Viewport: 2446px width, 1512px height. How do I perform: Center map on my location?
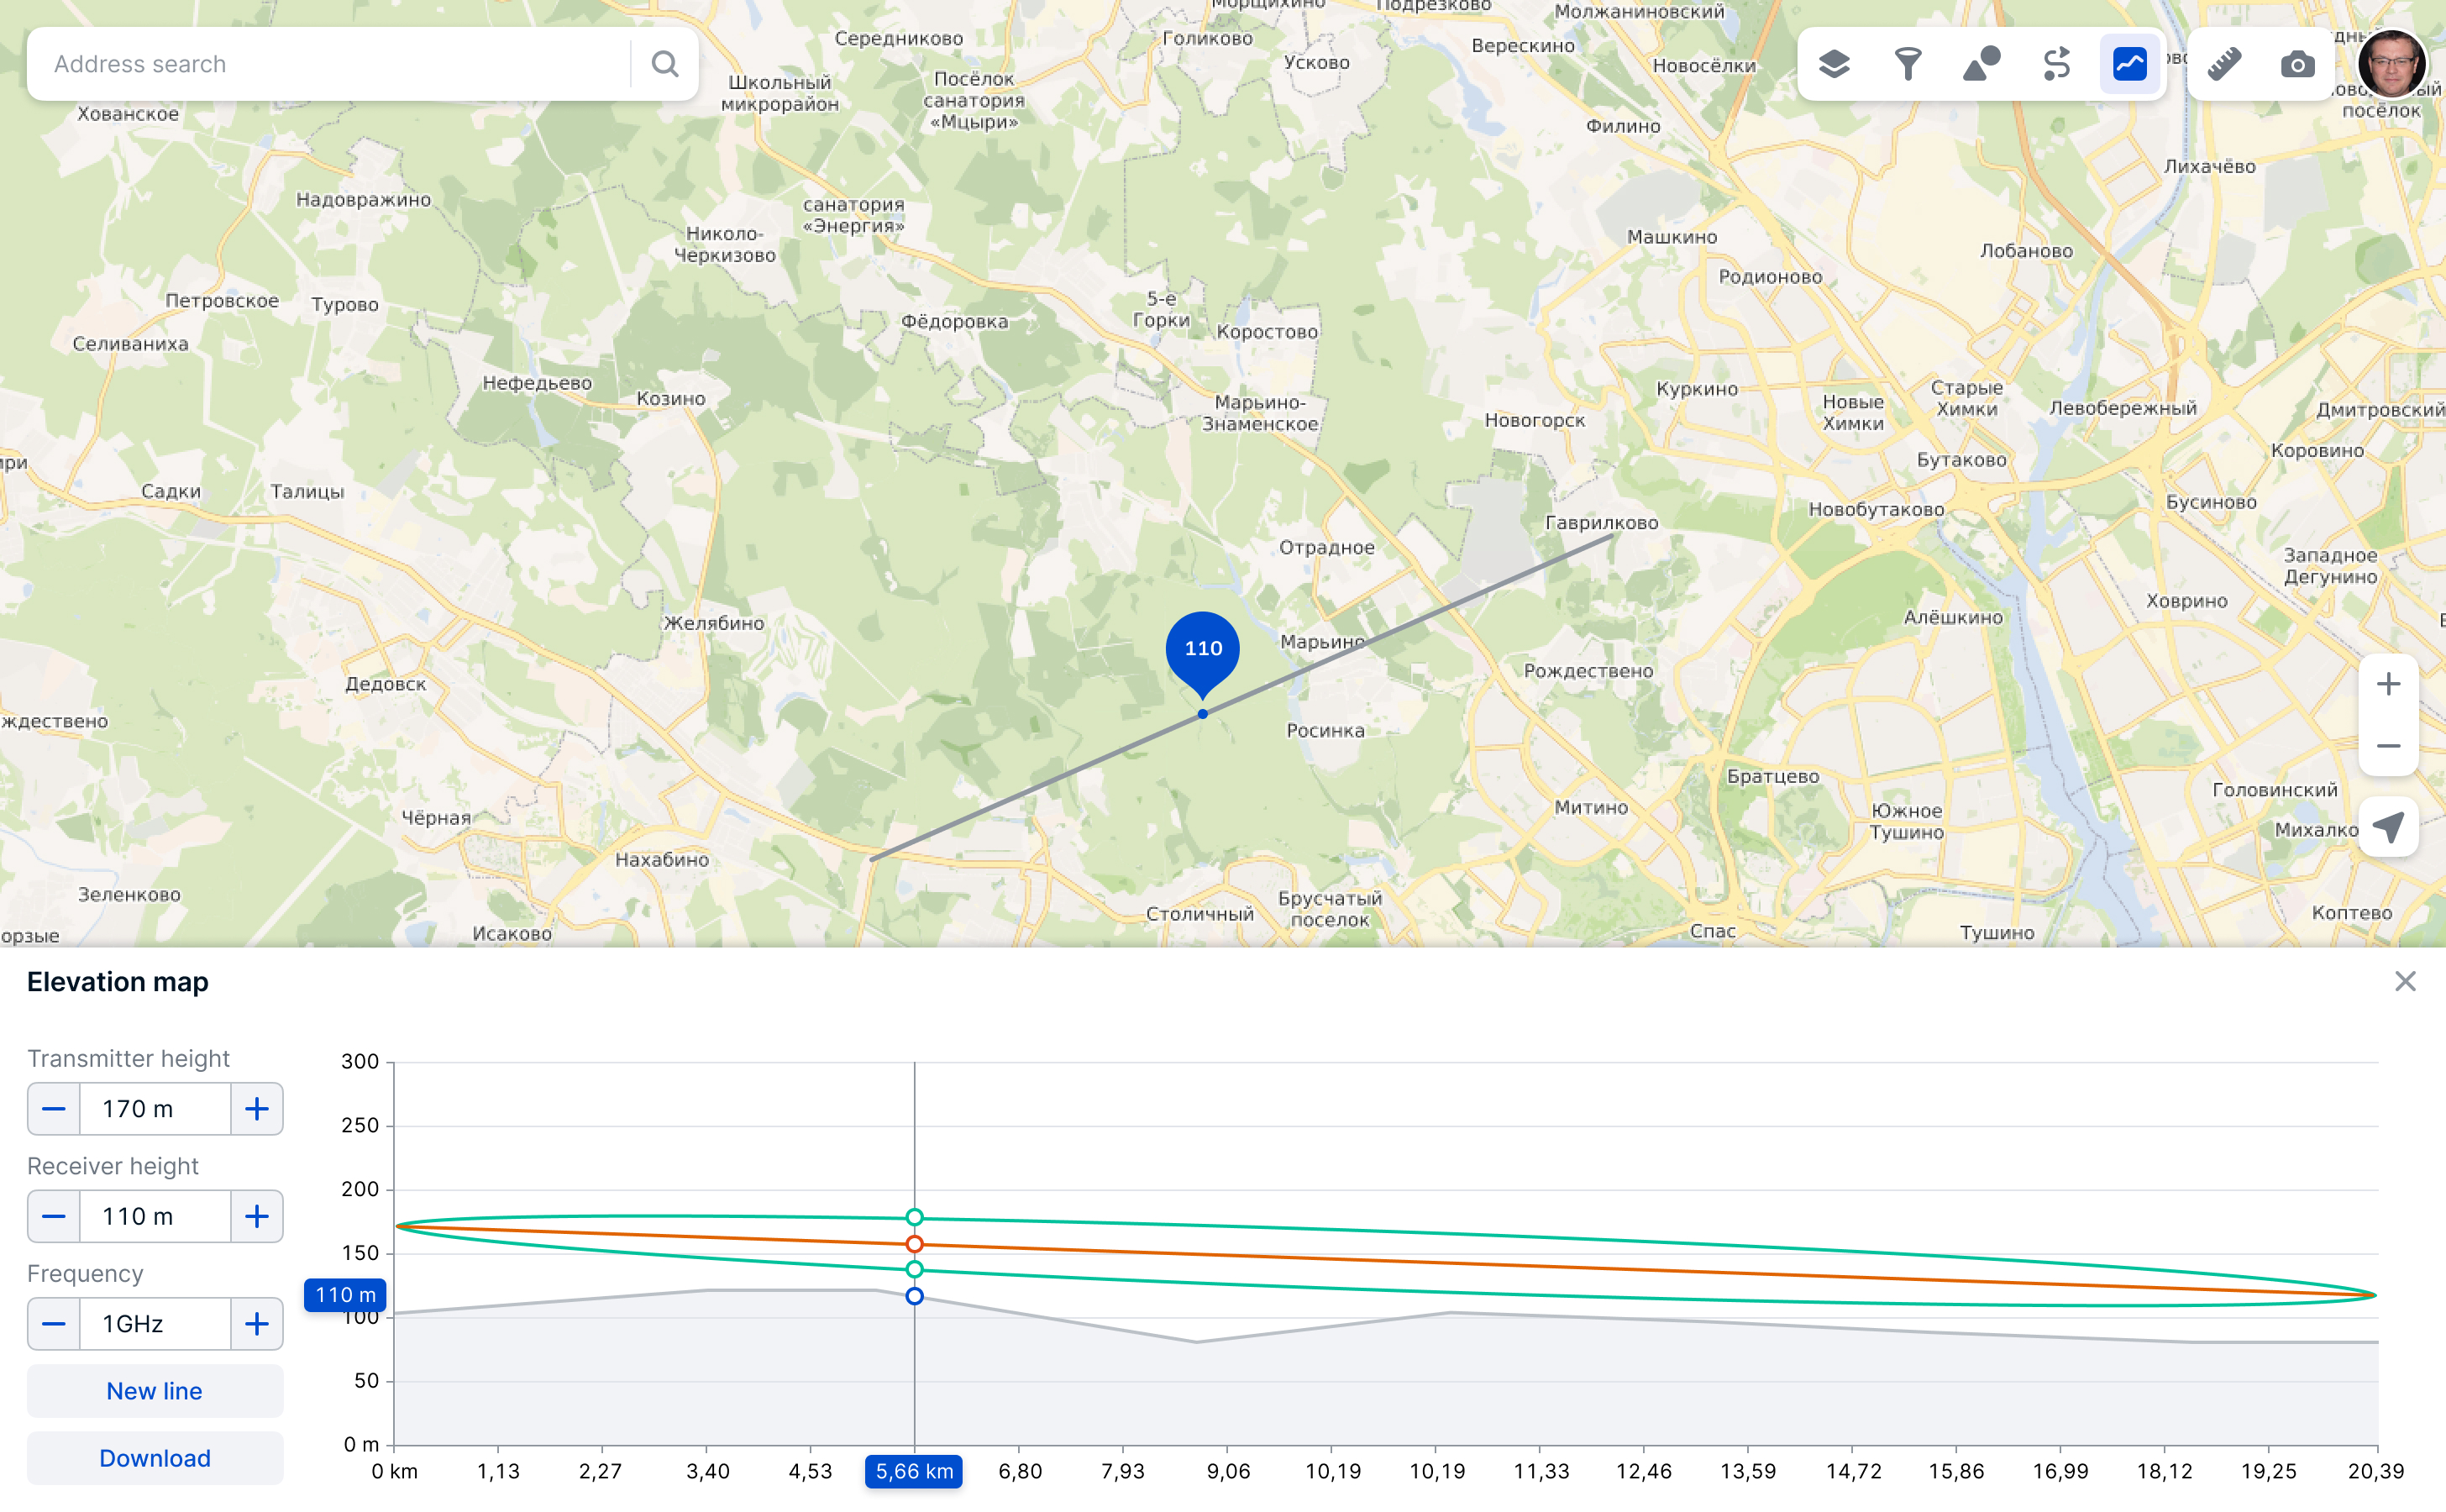tap(2388, 827)
